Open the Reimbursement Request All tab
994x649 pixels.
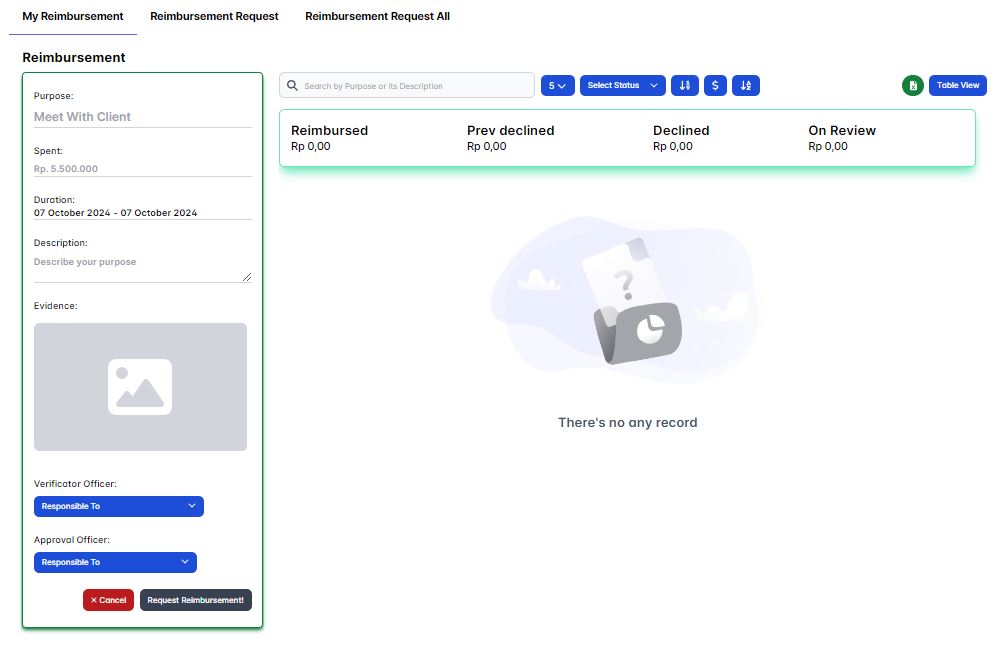pos(377,17)
